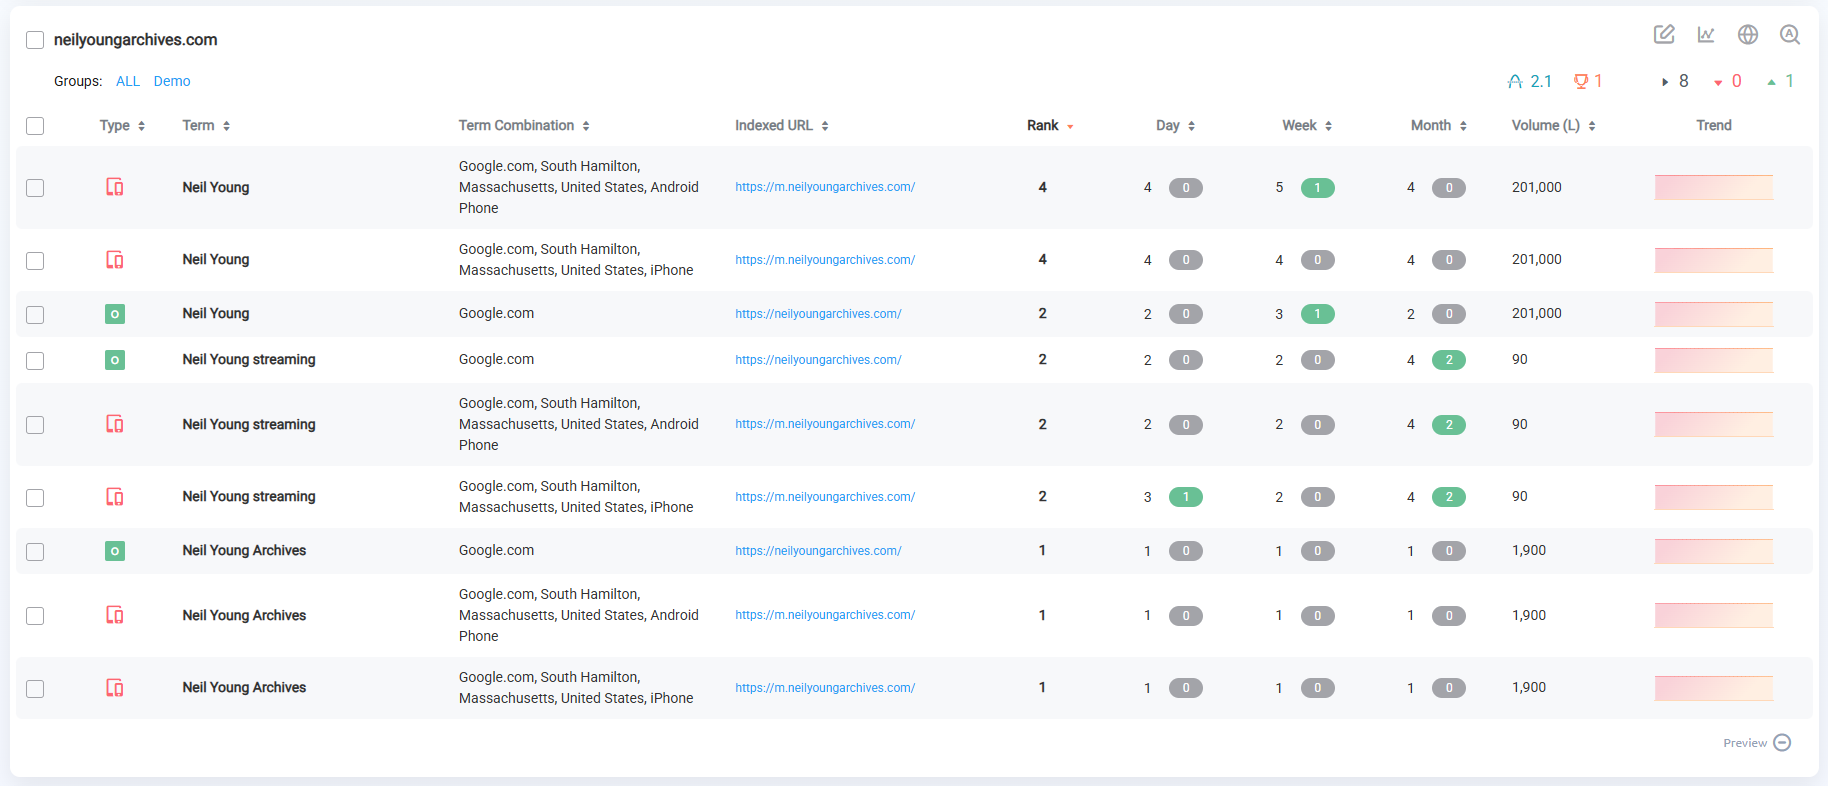Click trend bar for Neil Young streaming Google.com row
Viewport: 1828px width, 786px height.
[1714, 360]
